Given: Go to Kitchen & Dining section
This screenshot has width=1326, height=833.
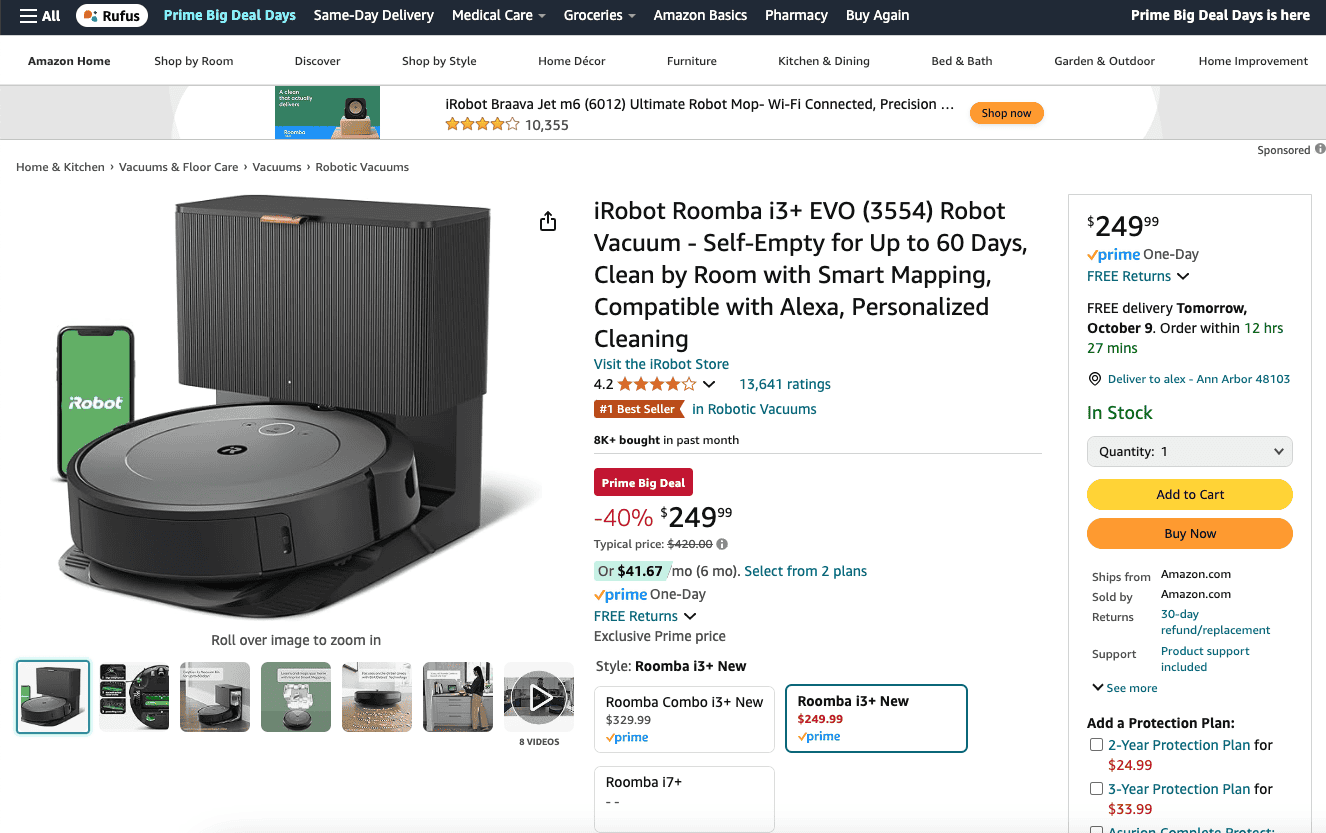Looking at the screenshot, I should (824, 61).
